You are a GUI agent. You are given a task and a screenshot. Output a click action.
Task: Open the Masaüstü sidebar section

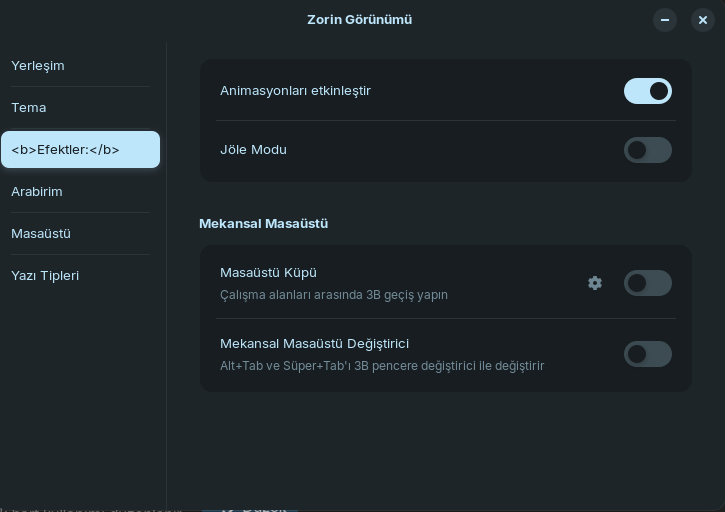click(41, 234)
